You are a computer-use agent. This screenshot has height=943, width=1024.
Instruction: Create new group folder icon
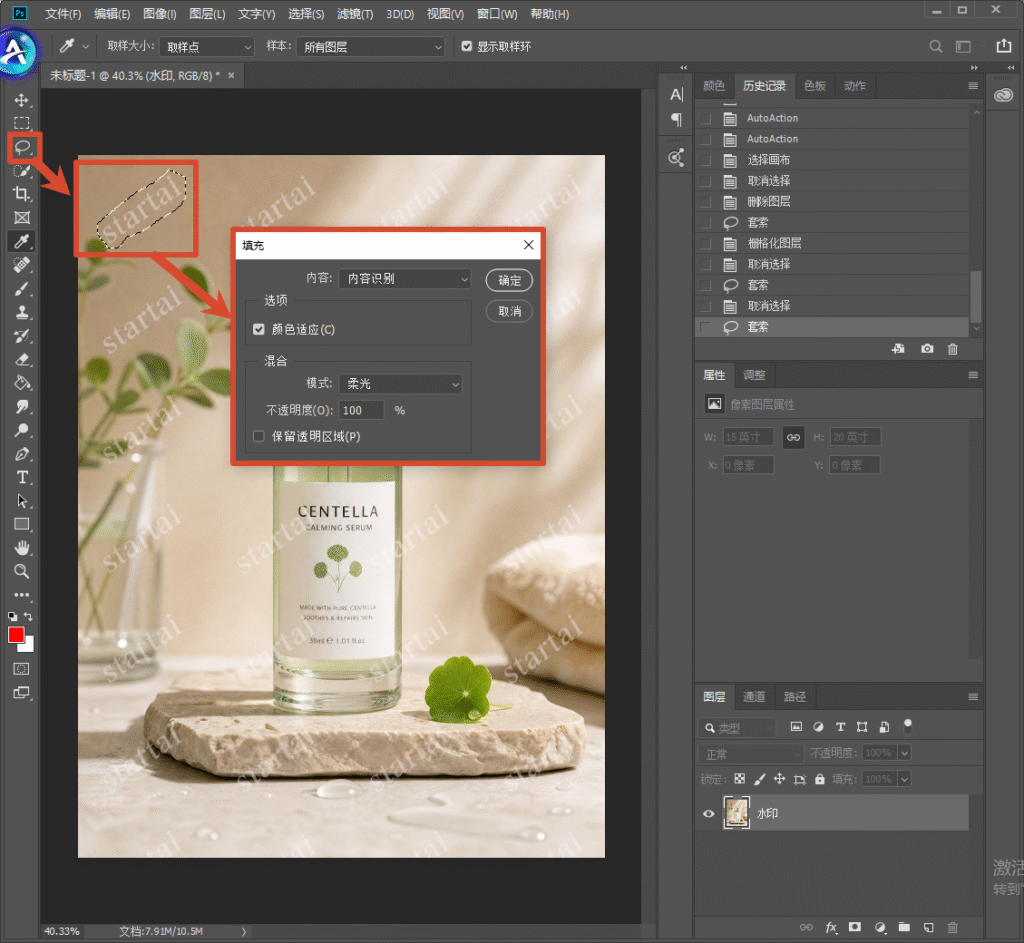click(904, 927)
